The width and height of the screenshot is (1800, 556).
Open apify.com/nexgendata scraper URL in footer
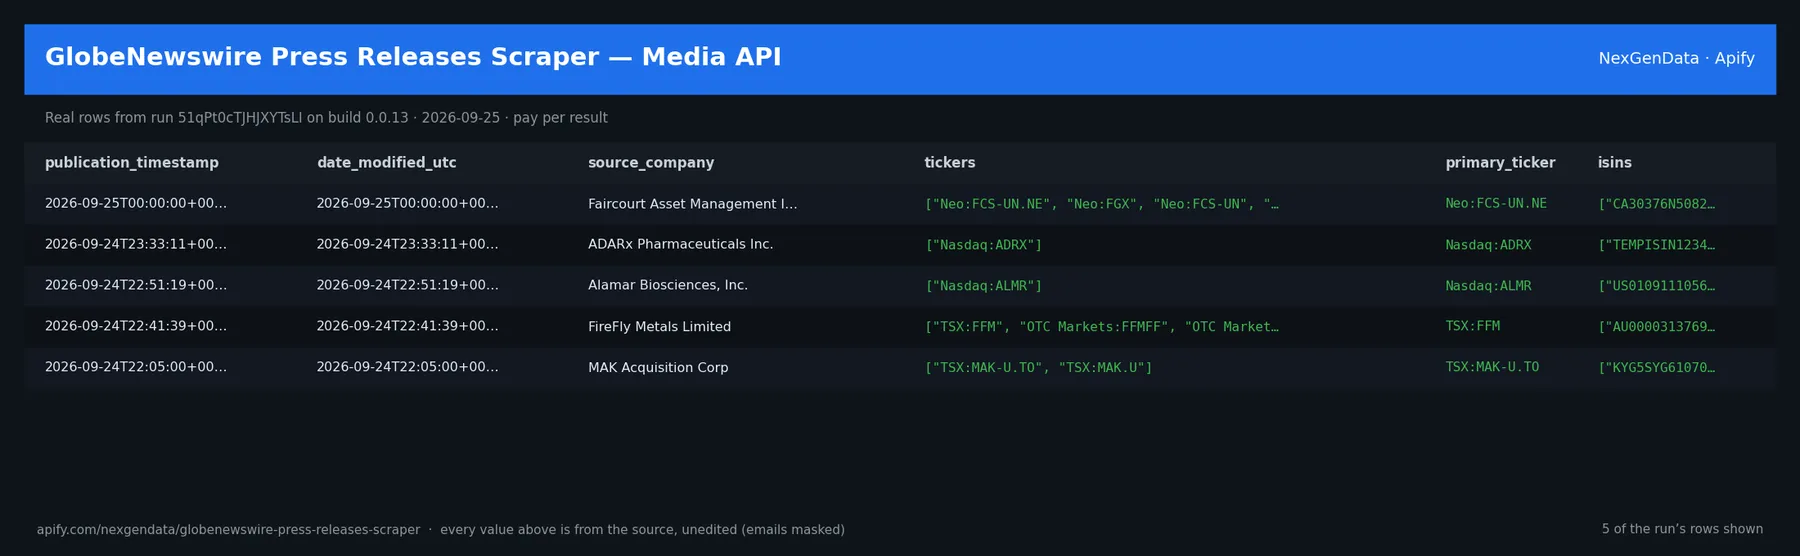pos(228,530)
